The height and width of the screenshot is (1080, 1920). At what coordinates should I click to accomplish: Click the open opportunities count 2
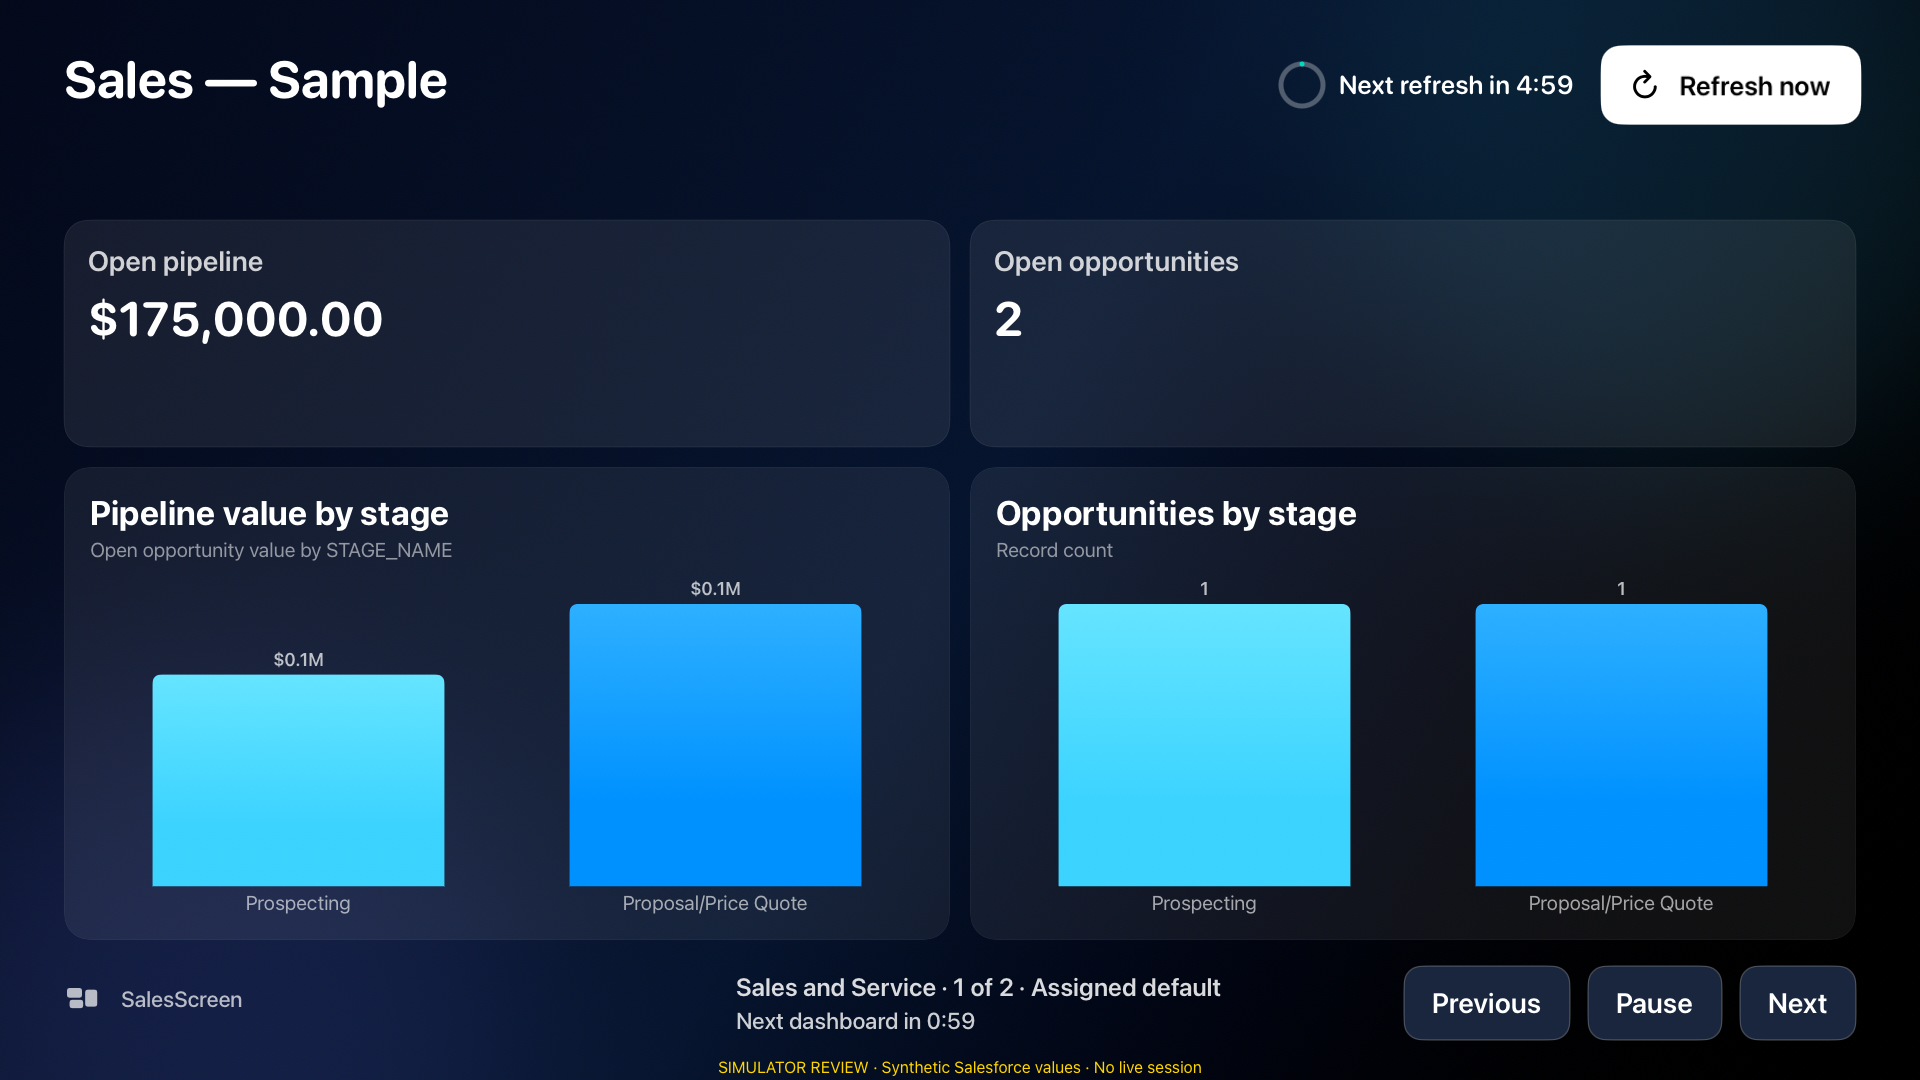tap(1008, 319)
